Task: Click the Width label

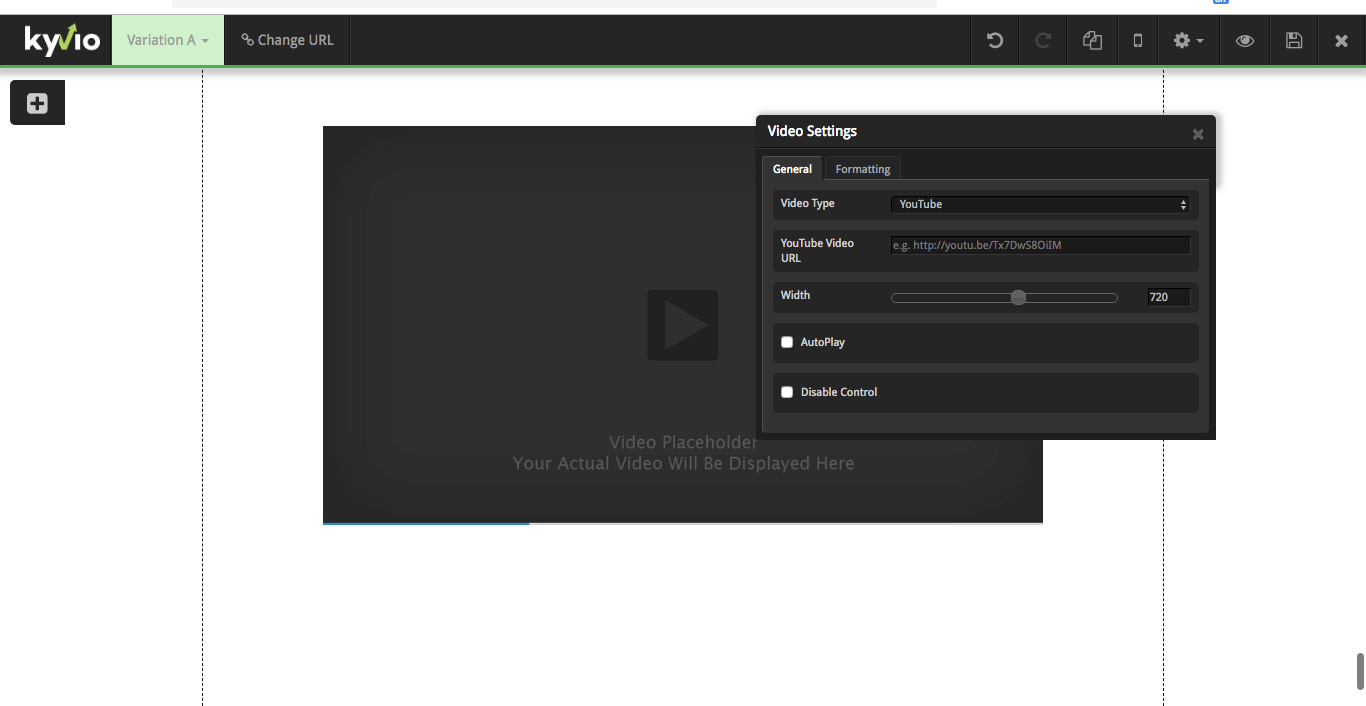Action: tap(795, 295)
